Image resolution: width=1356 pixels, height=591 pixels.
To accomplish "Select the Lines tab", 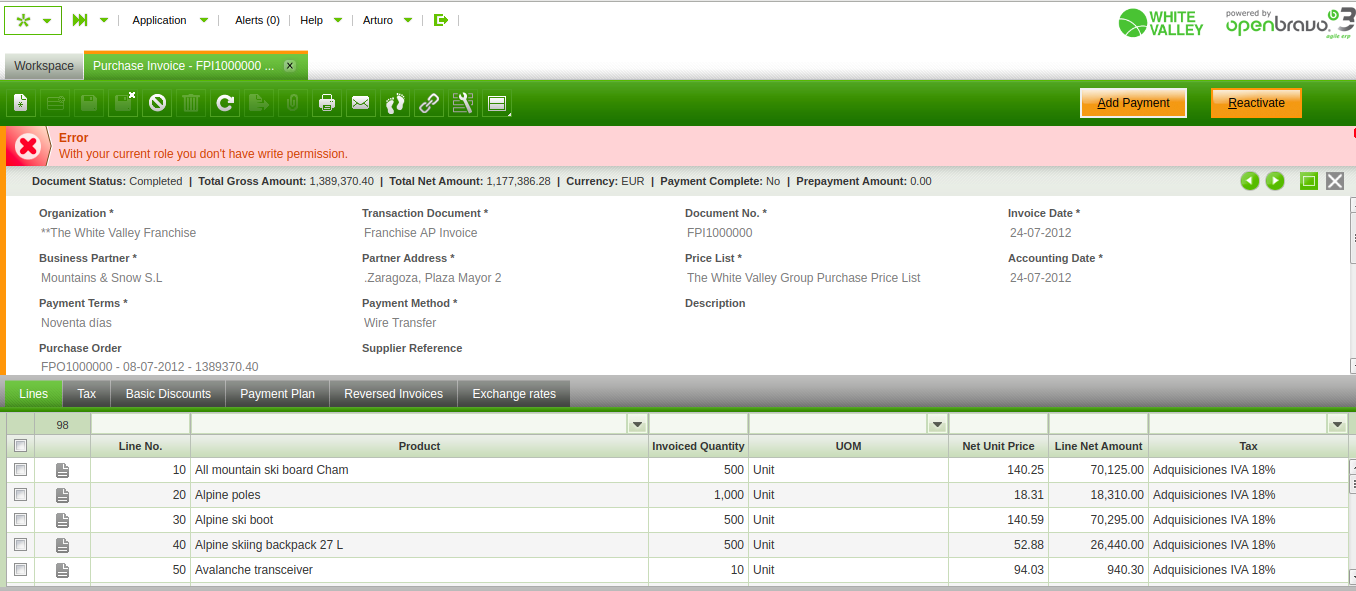I will pos(33,394).
